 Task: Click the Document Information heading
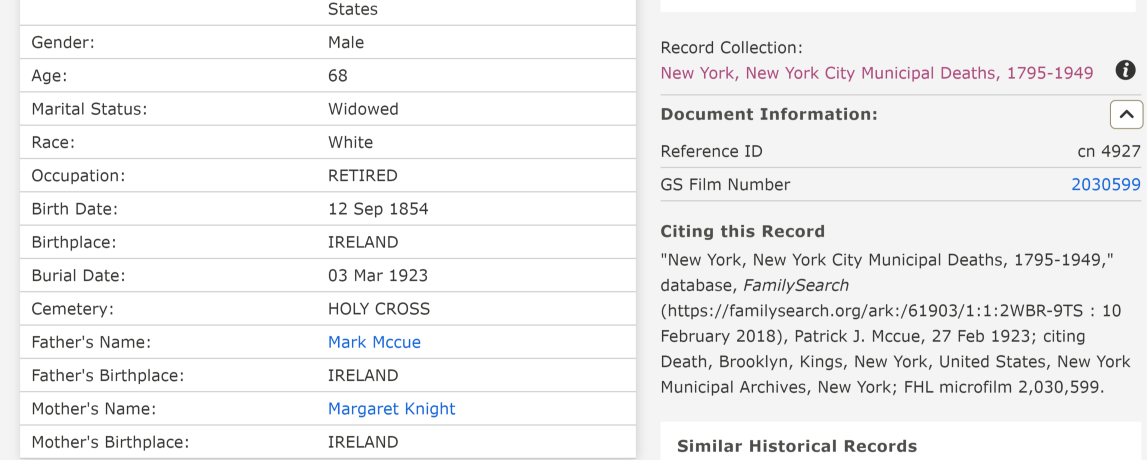coord(769,115)
